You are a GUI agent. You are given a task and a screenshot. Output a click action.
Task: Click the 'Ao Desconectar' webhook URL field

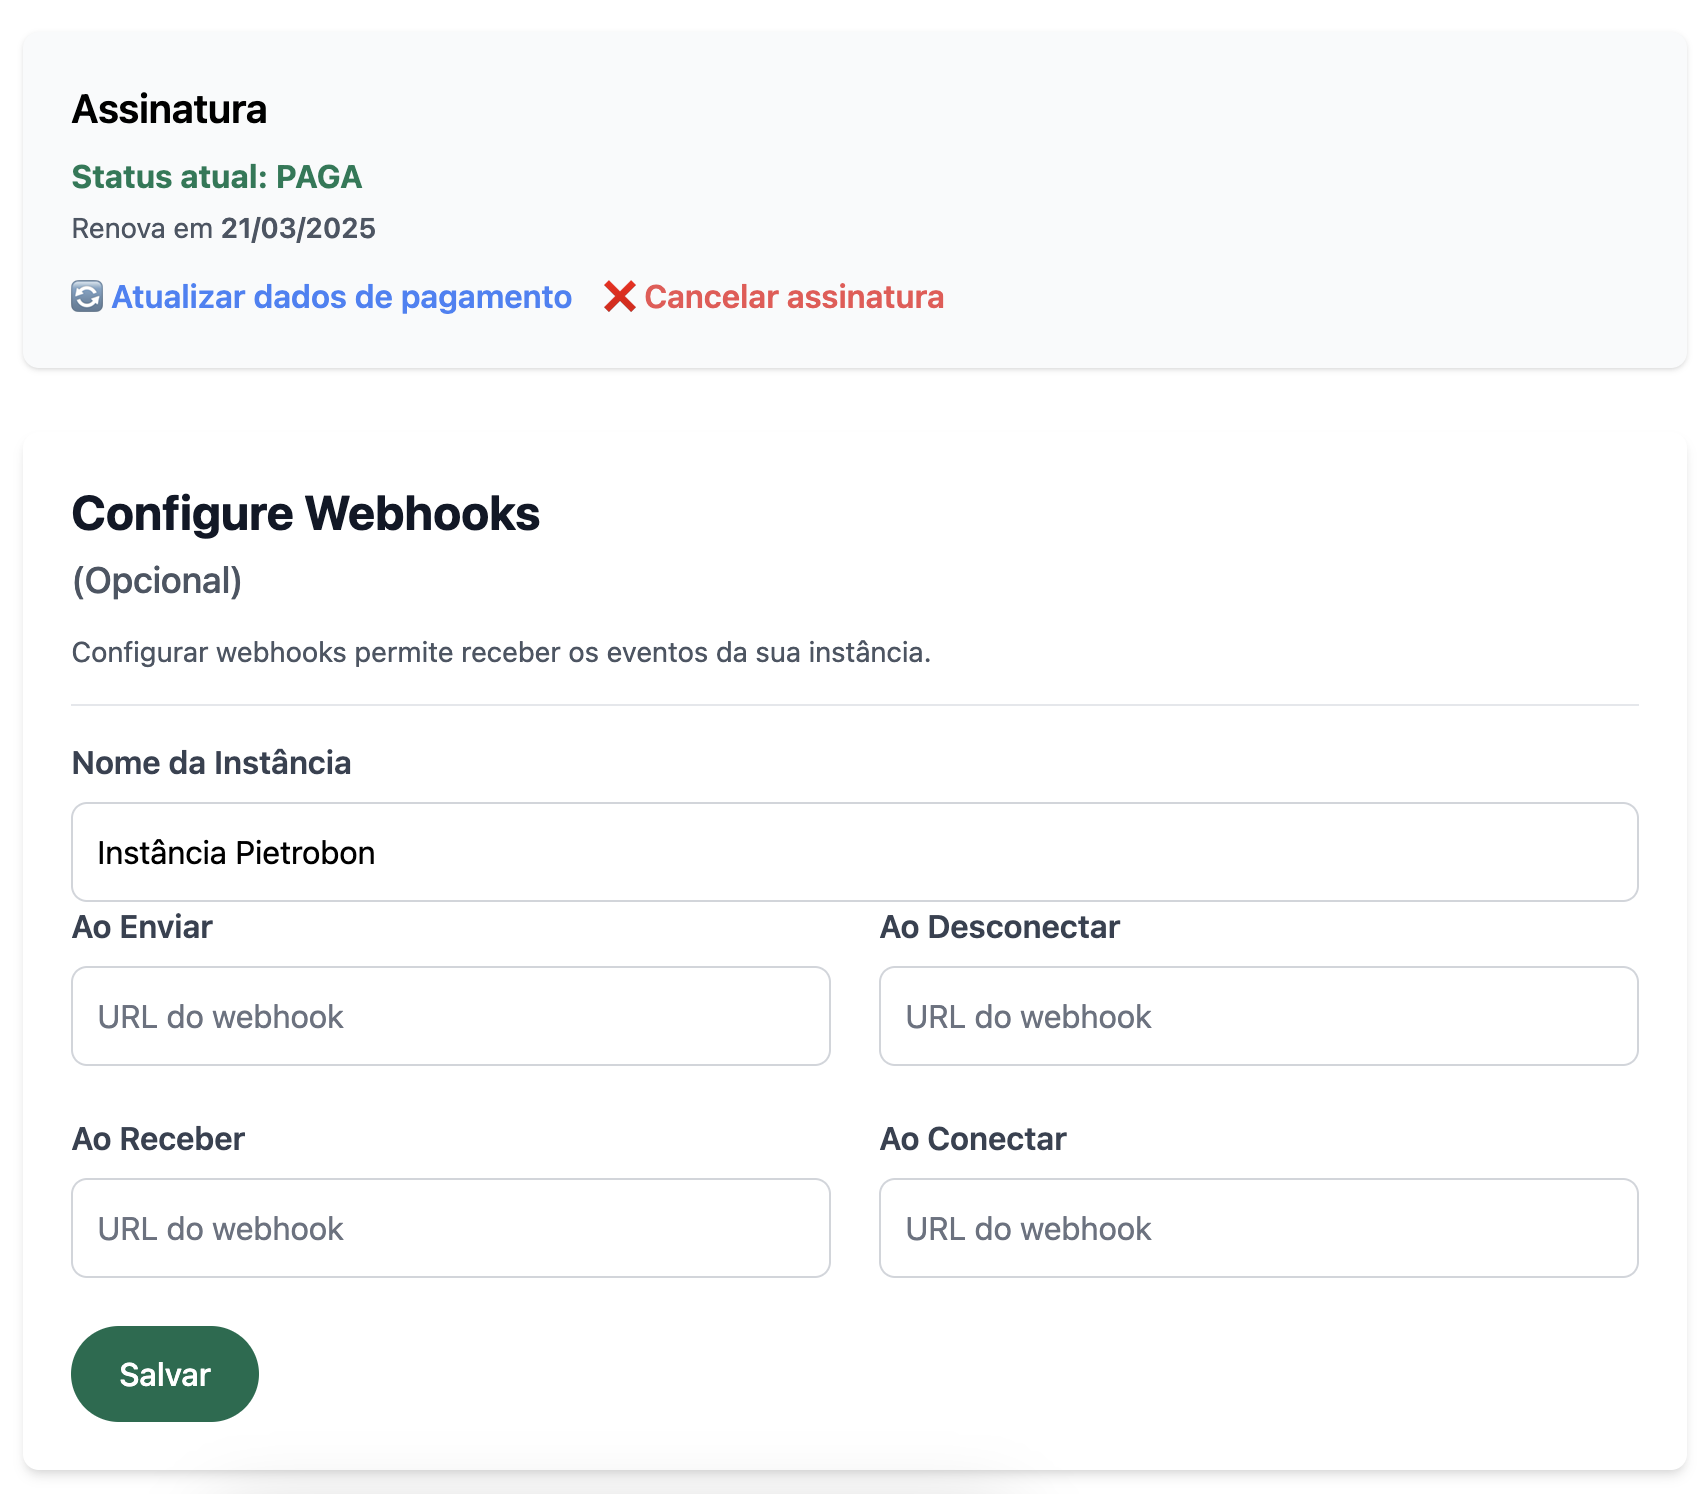coord(1258,1015)
